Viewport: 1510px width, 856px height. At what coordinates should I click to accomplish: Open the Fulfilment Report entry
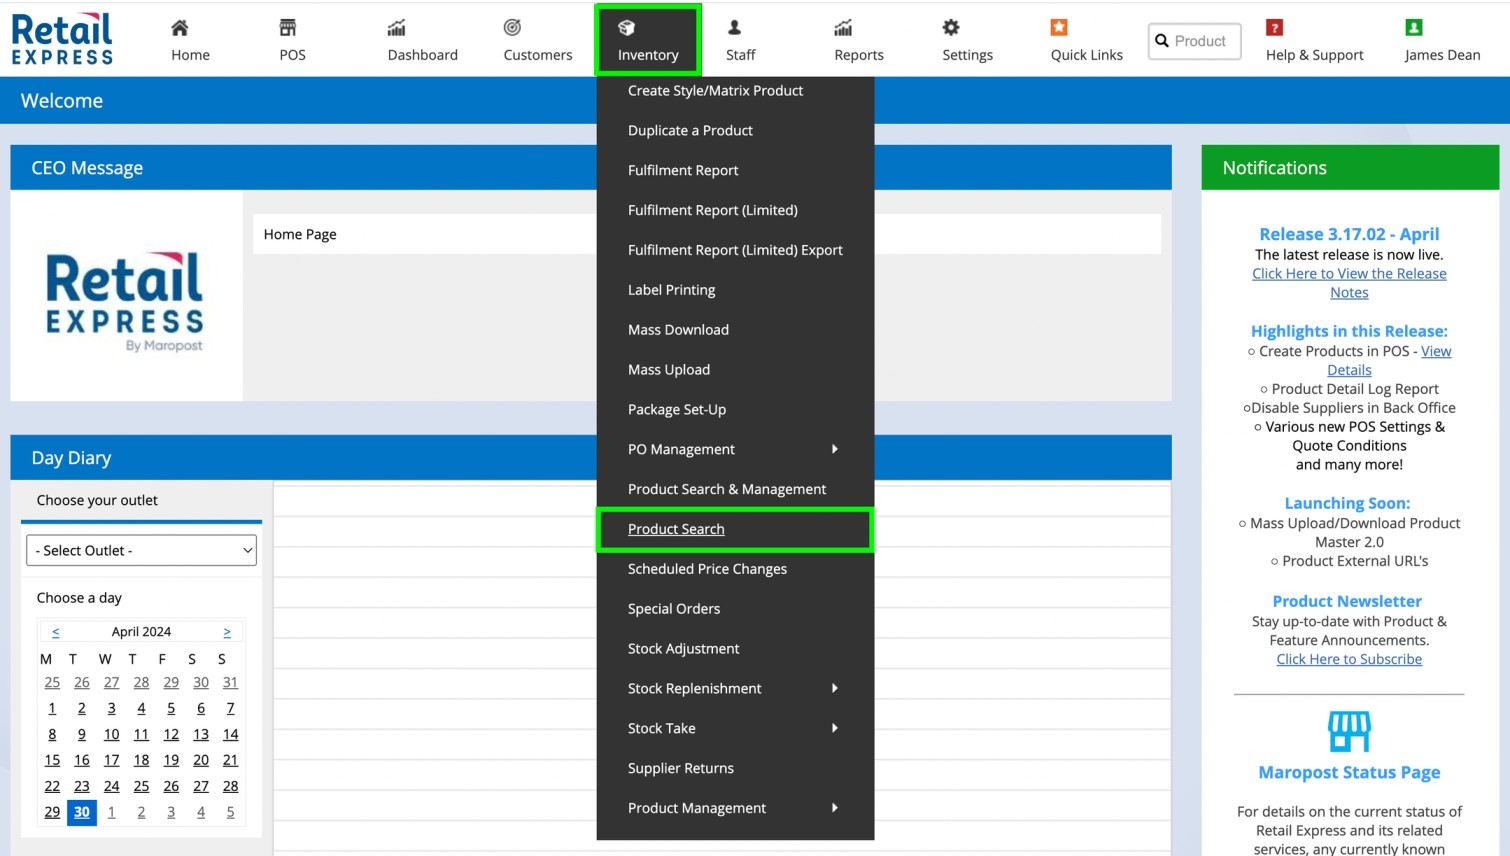pyautogui.click(x=683, y=171)
